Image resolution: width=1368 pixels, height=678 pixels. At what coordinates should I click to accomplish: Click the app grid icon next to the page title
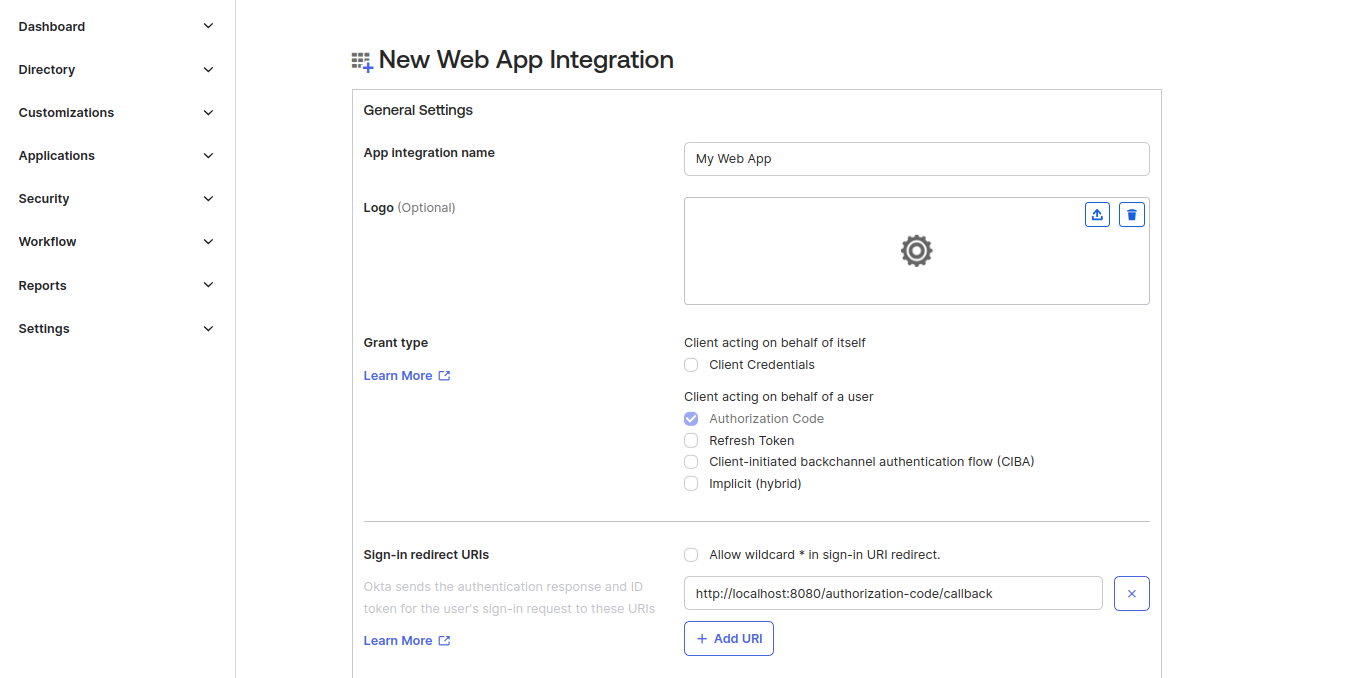click(x=361, y=60)
